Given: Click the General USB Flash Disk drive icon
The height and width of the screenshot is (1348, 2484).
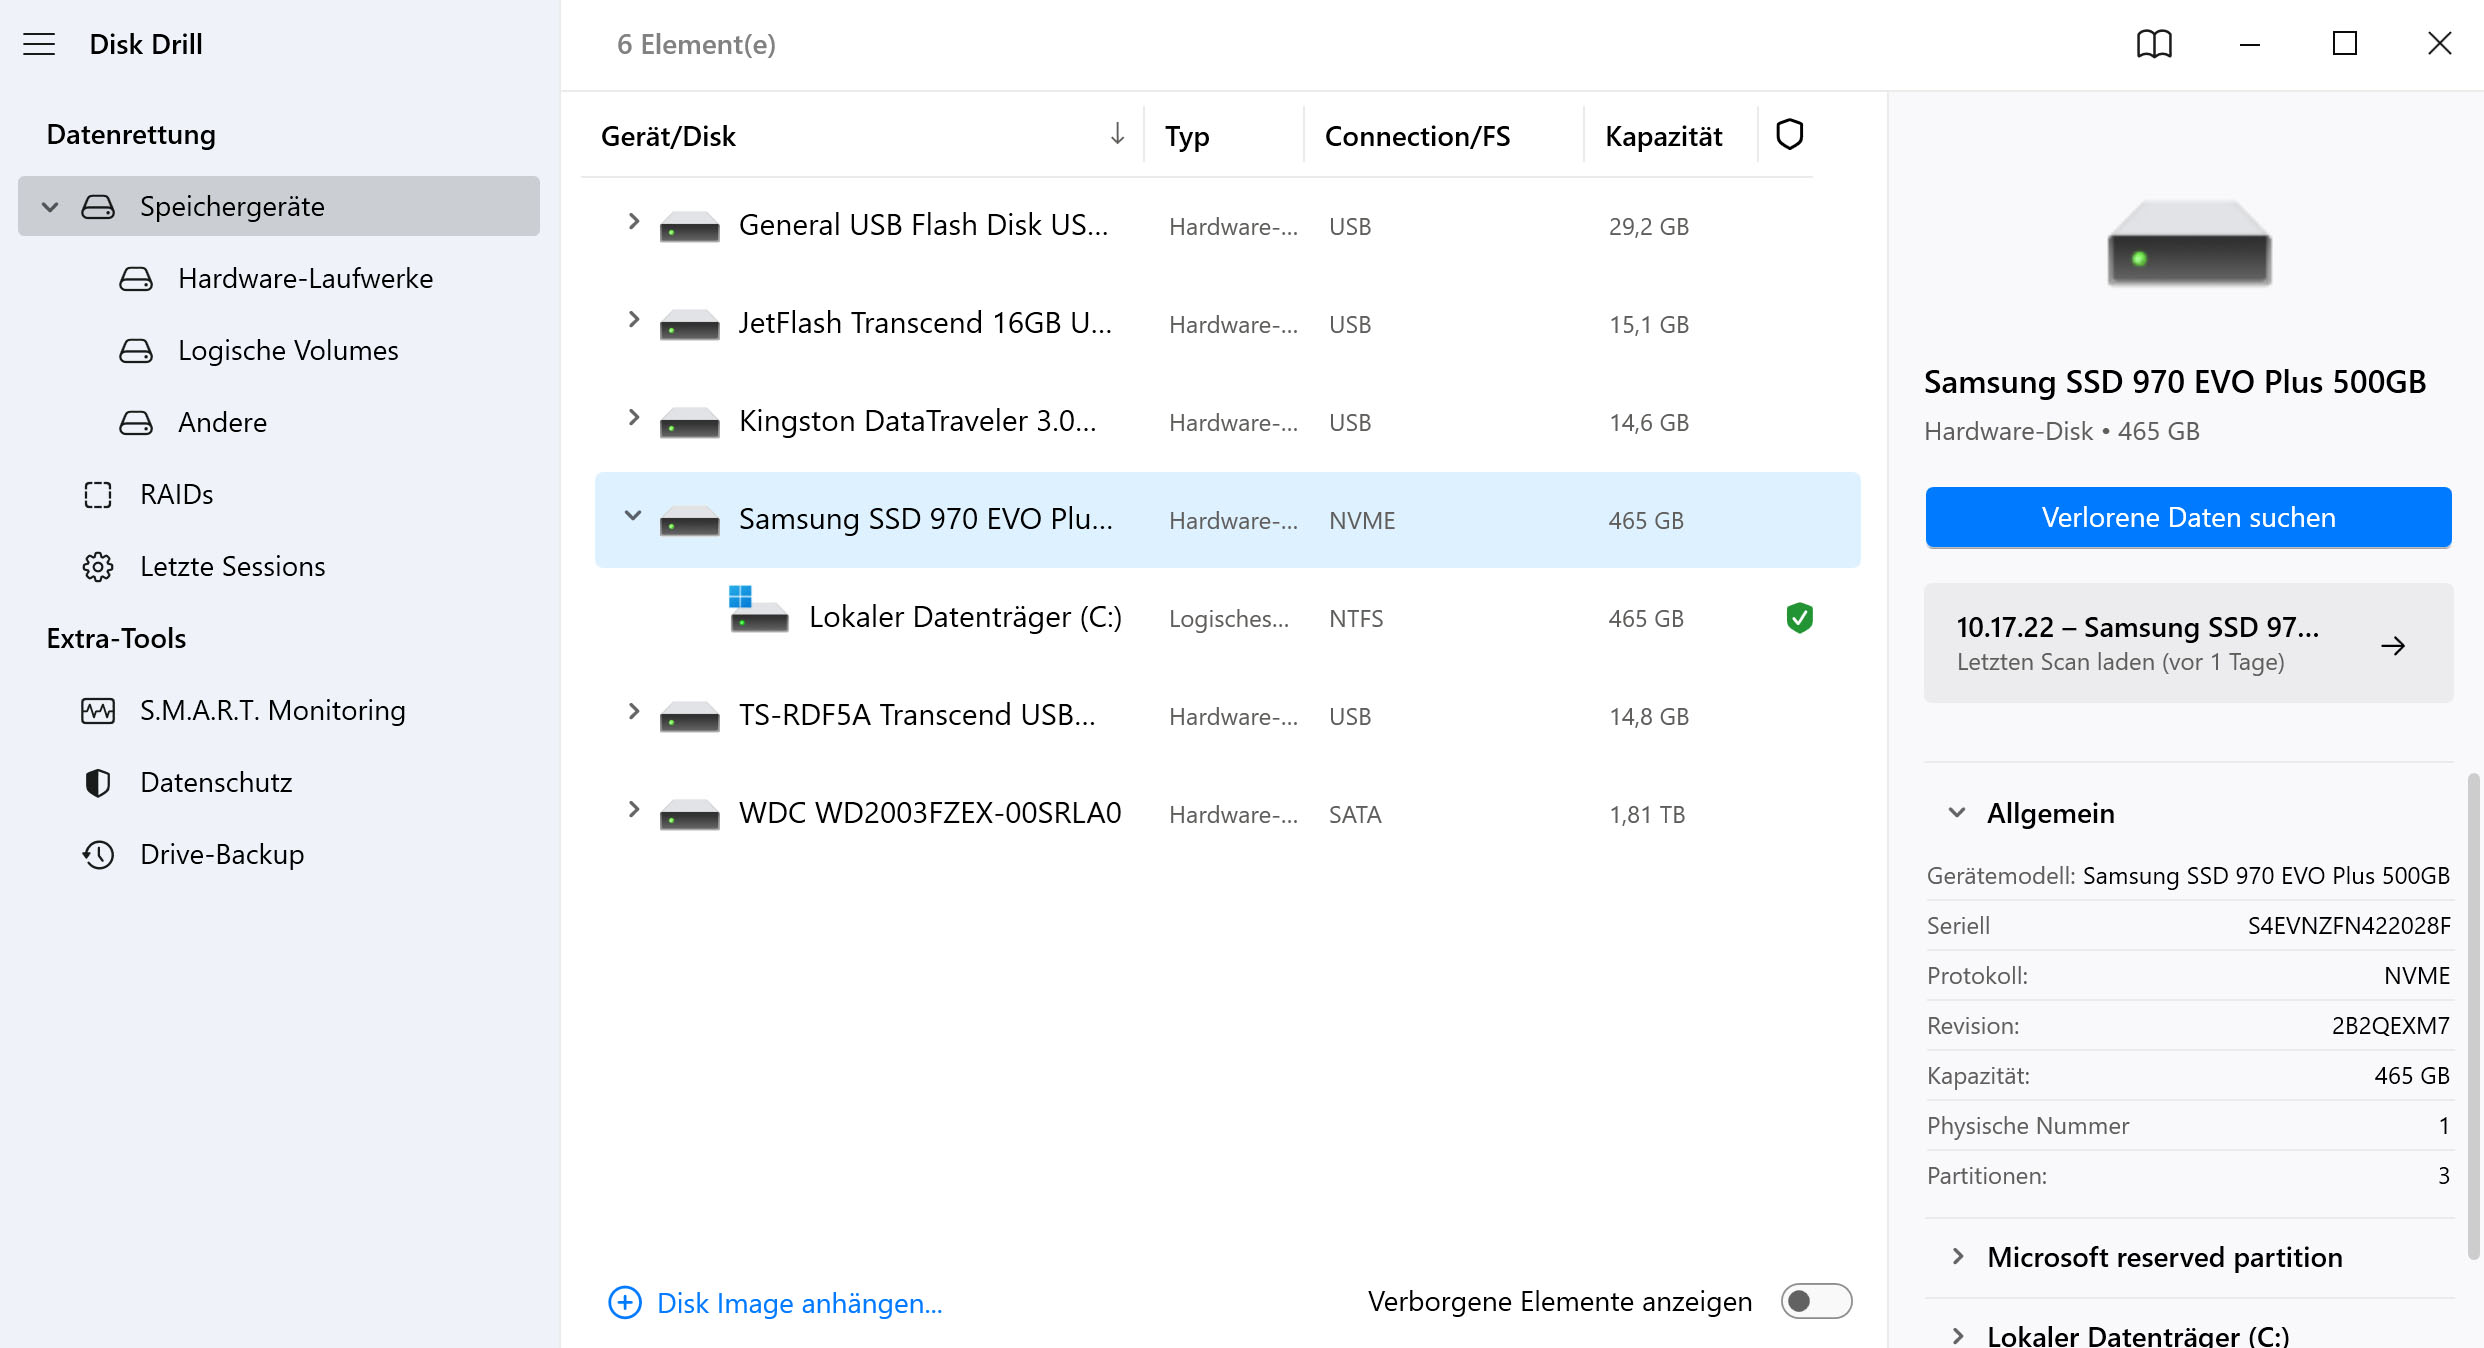Looking at the screenshot, I should click(690, 227).
